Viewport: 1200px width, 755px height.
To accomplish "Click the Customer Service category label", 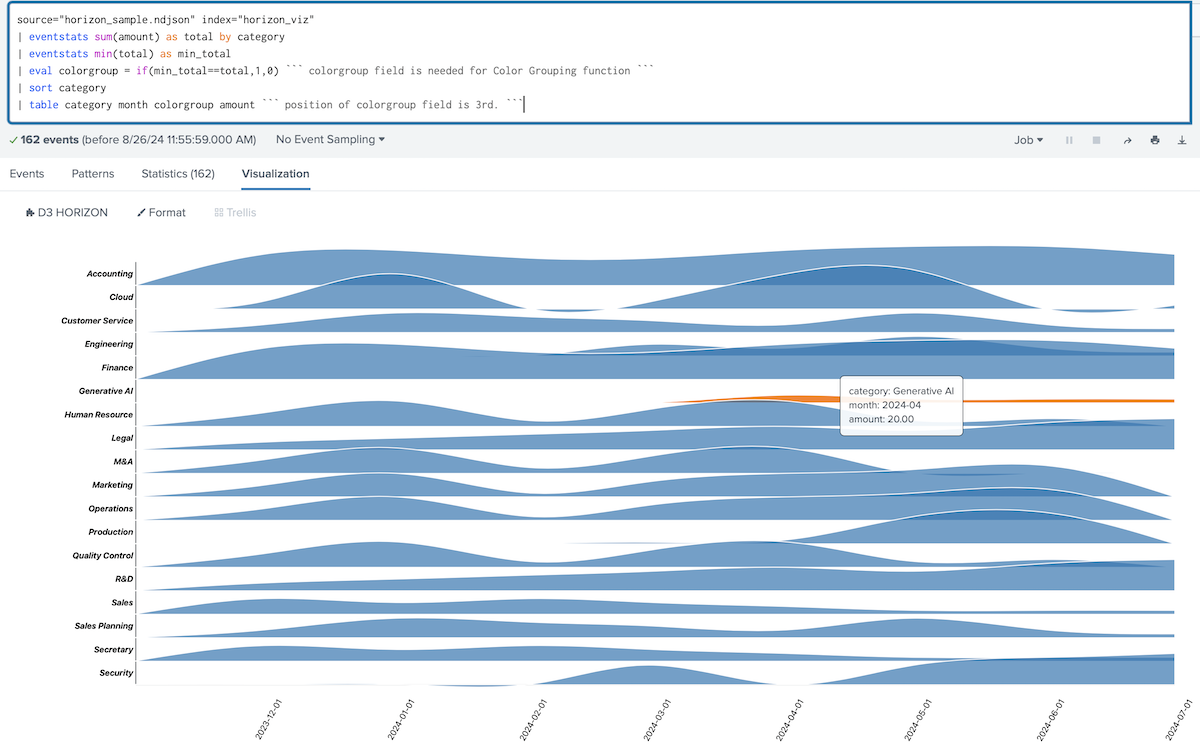I will 97,321.
